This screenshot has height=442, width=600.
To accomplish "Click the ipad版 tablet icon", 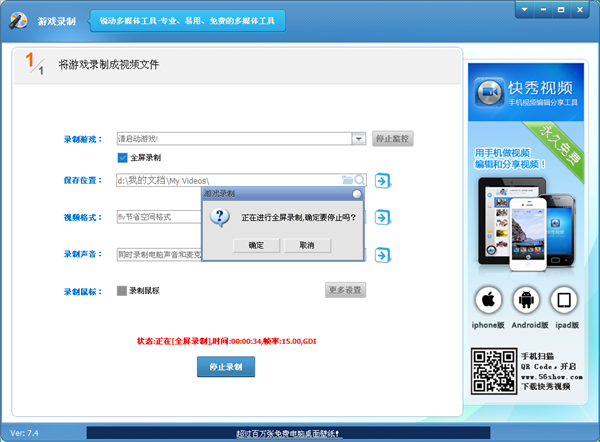I will [564, 300].
